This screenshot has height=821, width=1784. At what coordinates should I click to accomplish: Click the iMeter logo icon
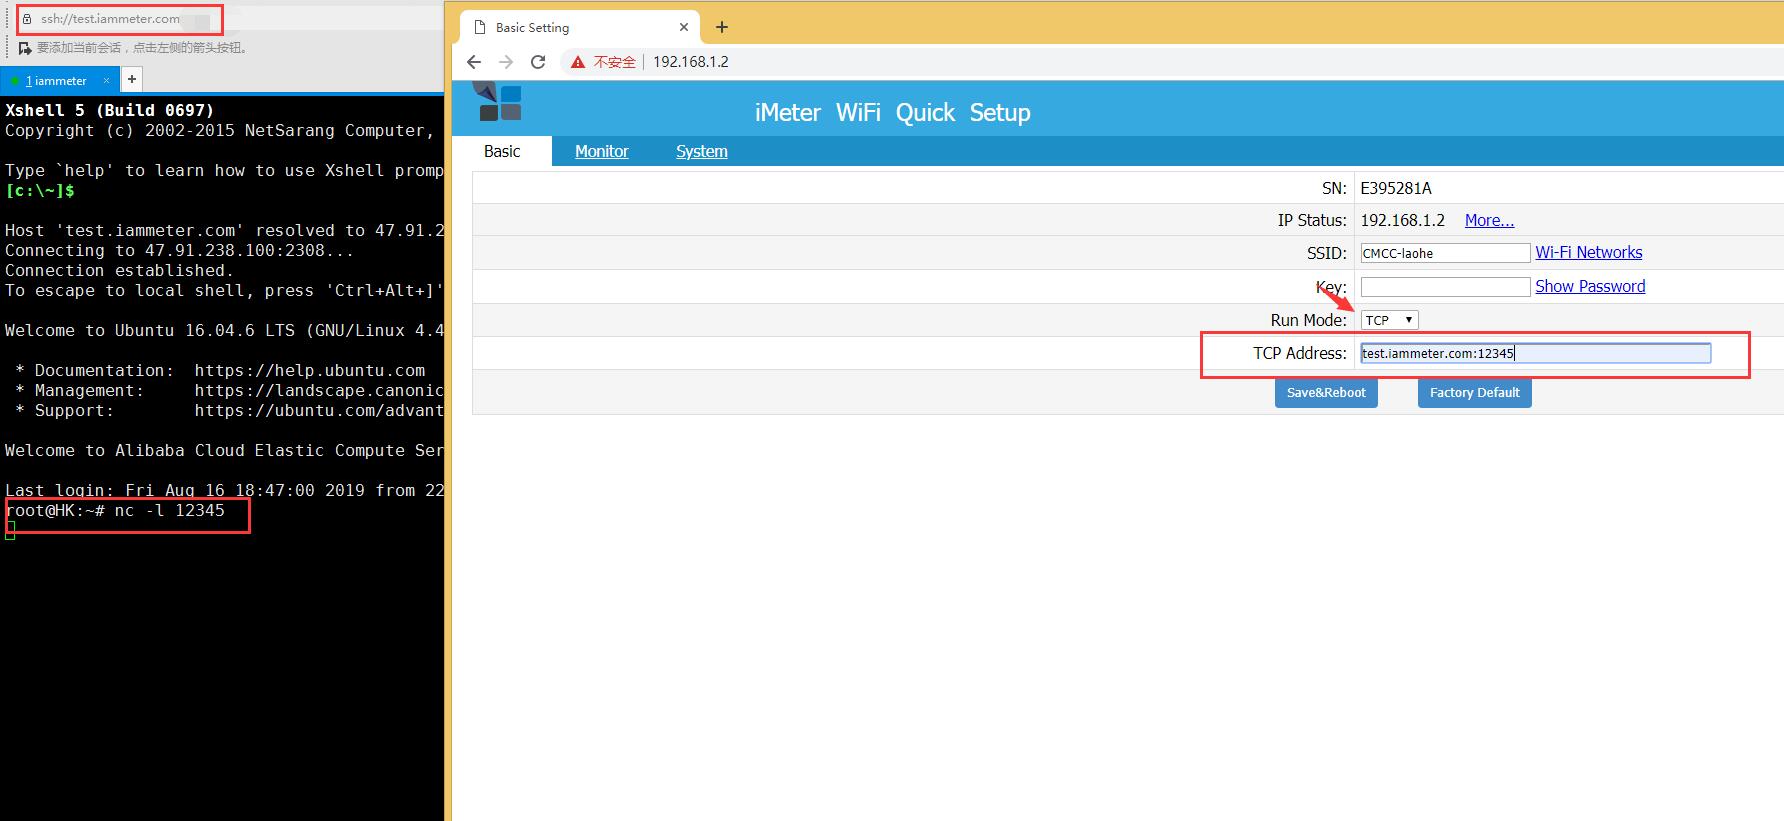[498, 102]
